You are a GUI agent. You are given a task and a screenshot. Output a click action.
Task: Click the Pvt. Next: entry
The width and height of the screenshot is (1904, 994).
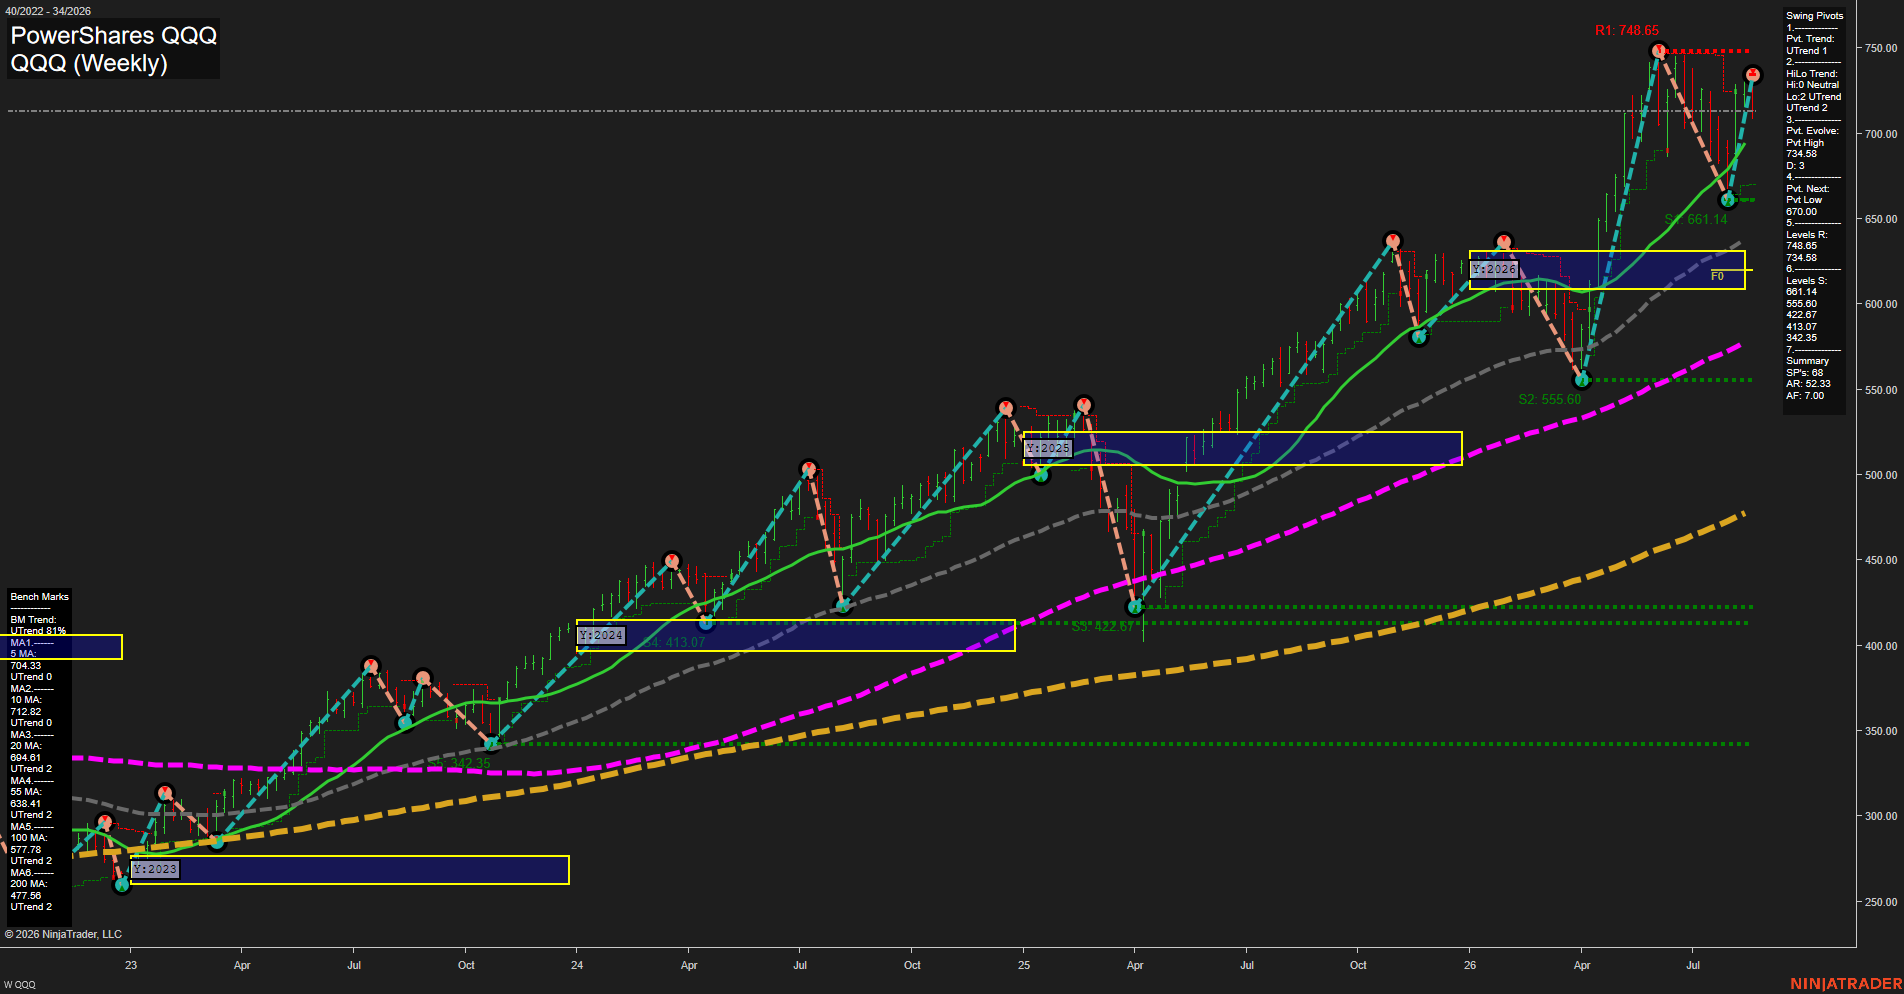[x=1807, y=189]
